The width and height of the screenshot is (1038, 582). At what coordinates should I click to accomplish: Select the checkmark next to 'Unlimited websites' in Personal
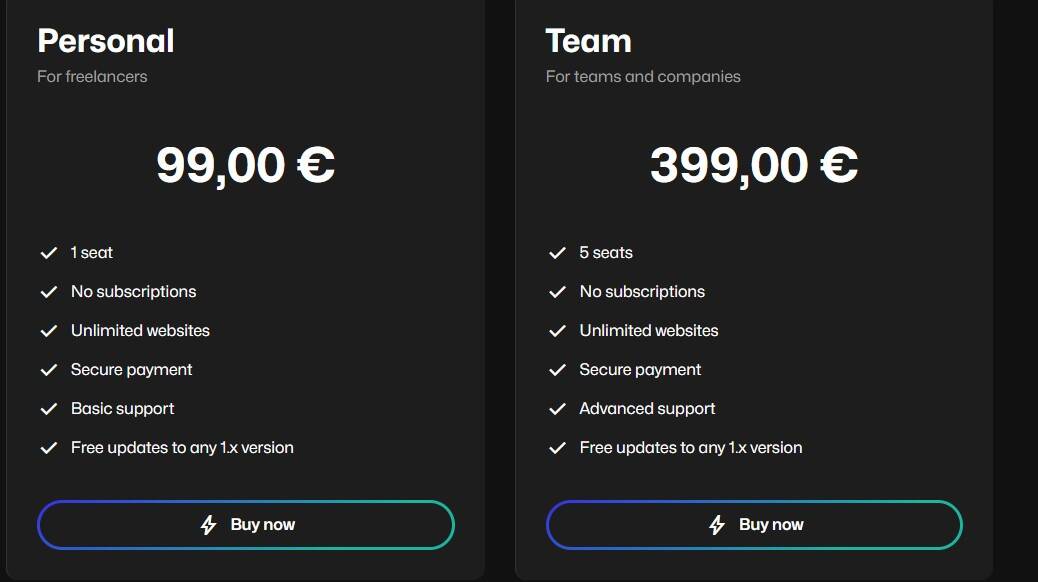tap(48, 330)
